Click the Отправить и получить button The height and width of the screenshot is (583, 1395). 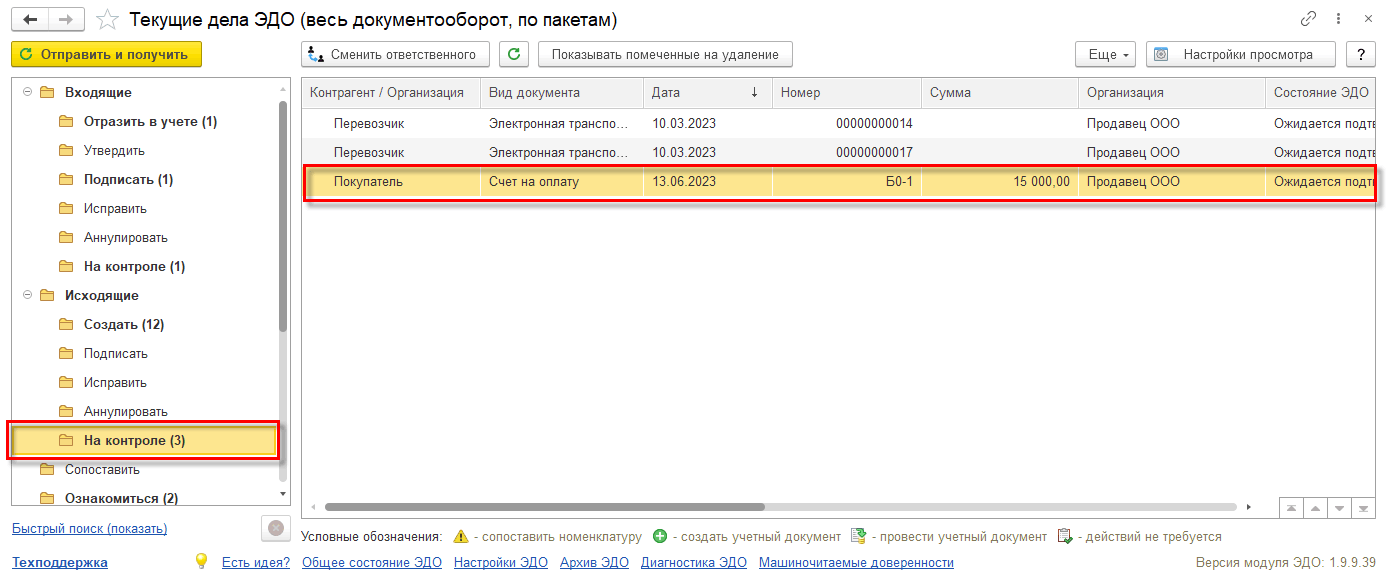106,54
